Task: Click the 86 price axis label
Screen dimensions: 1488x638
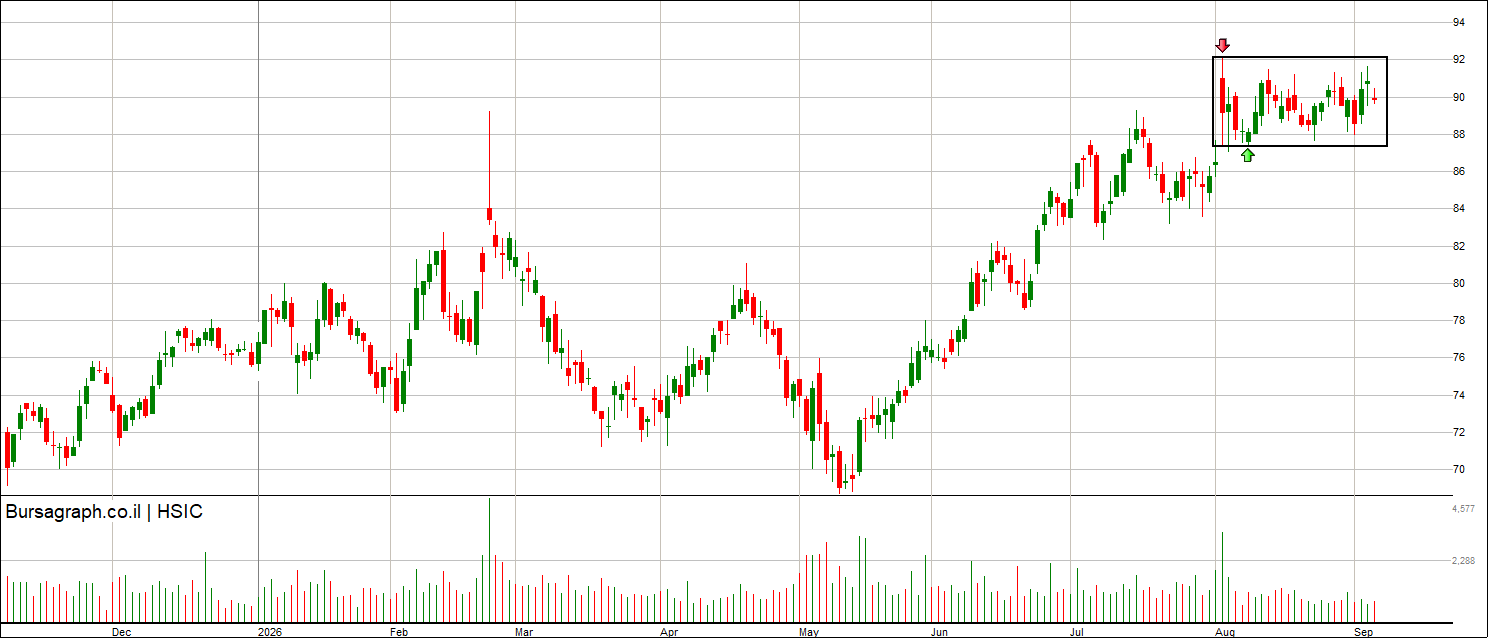Action: (x=1459, y=172)
